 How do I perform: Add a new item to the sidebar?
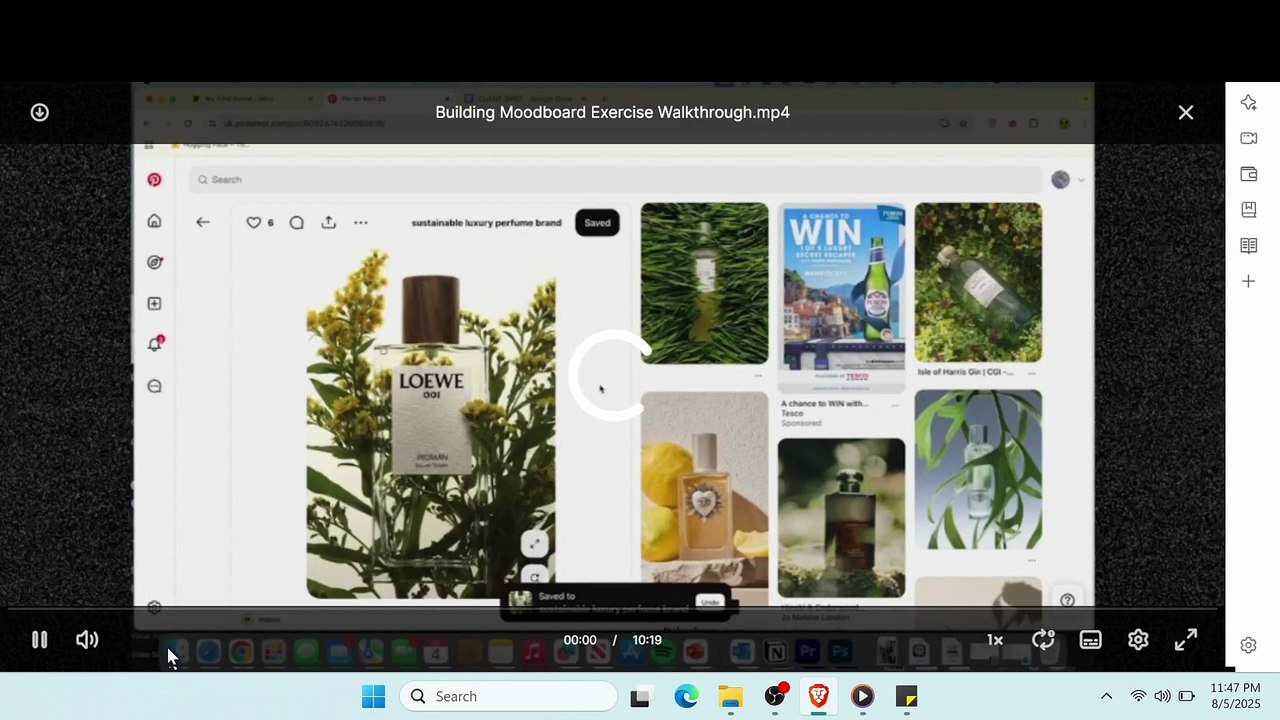tap(1249, 282)
